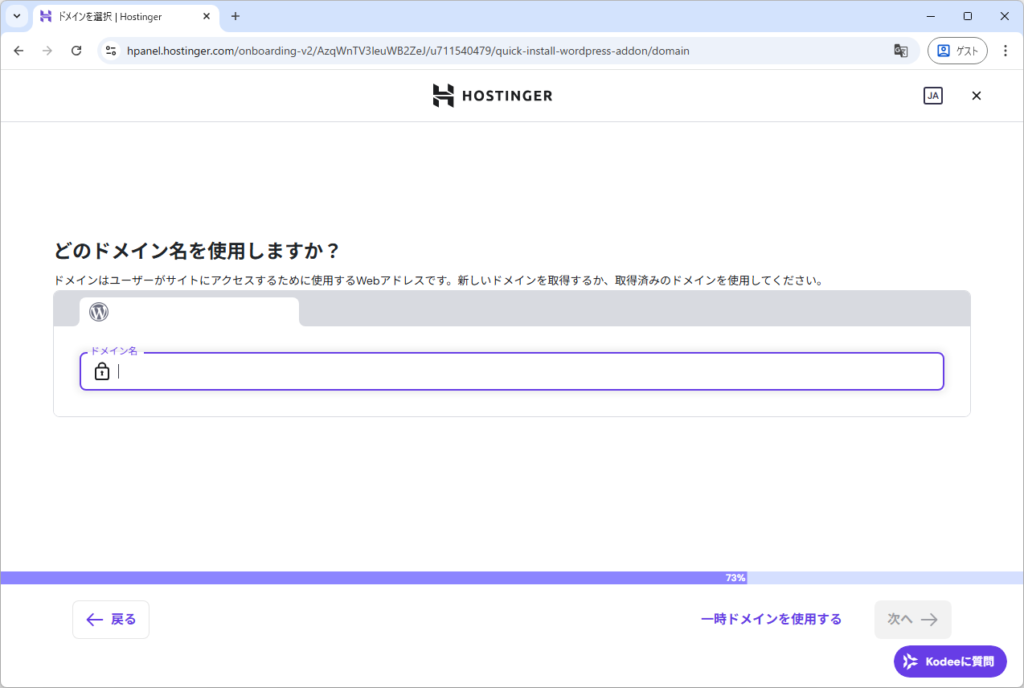Click the 73% onboarding progress bar
Screen dimensions: 1024x688
point(511,578)
